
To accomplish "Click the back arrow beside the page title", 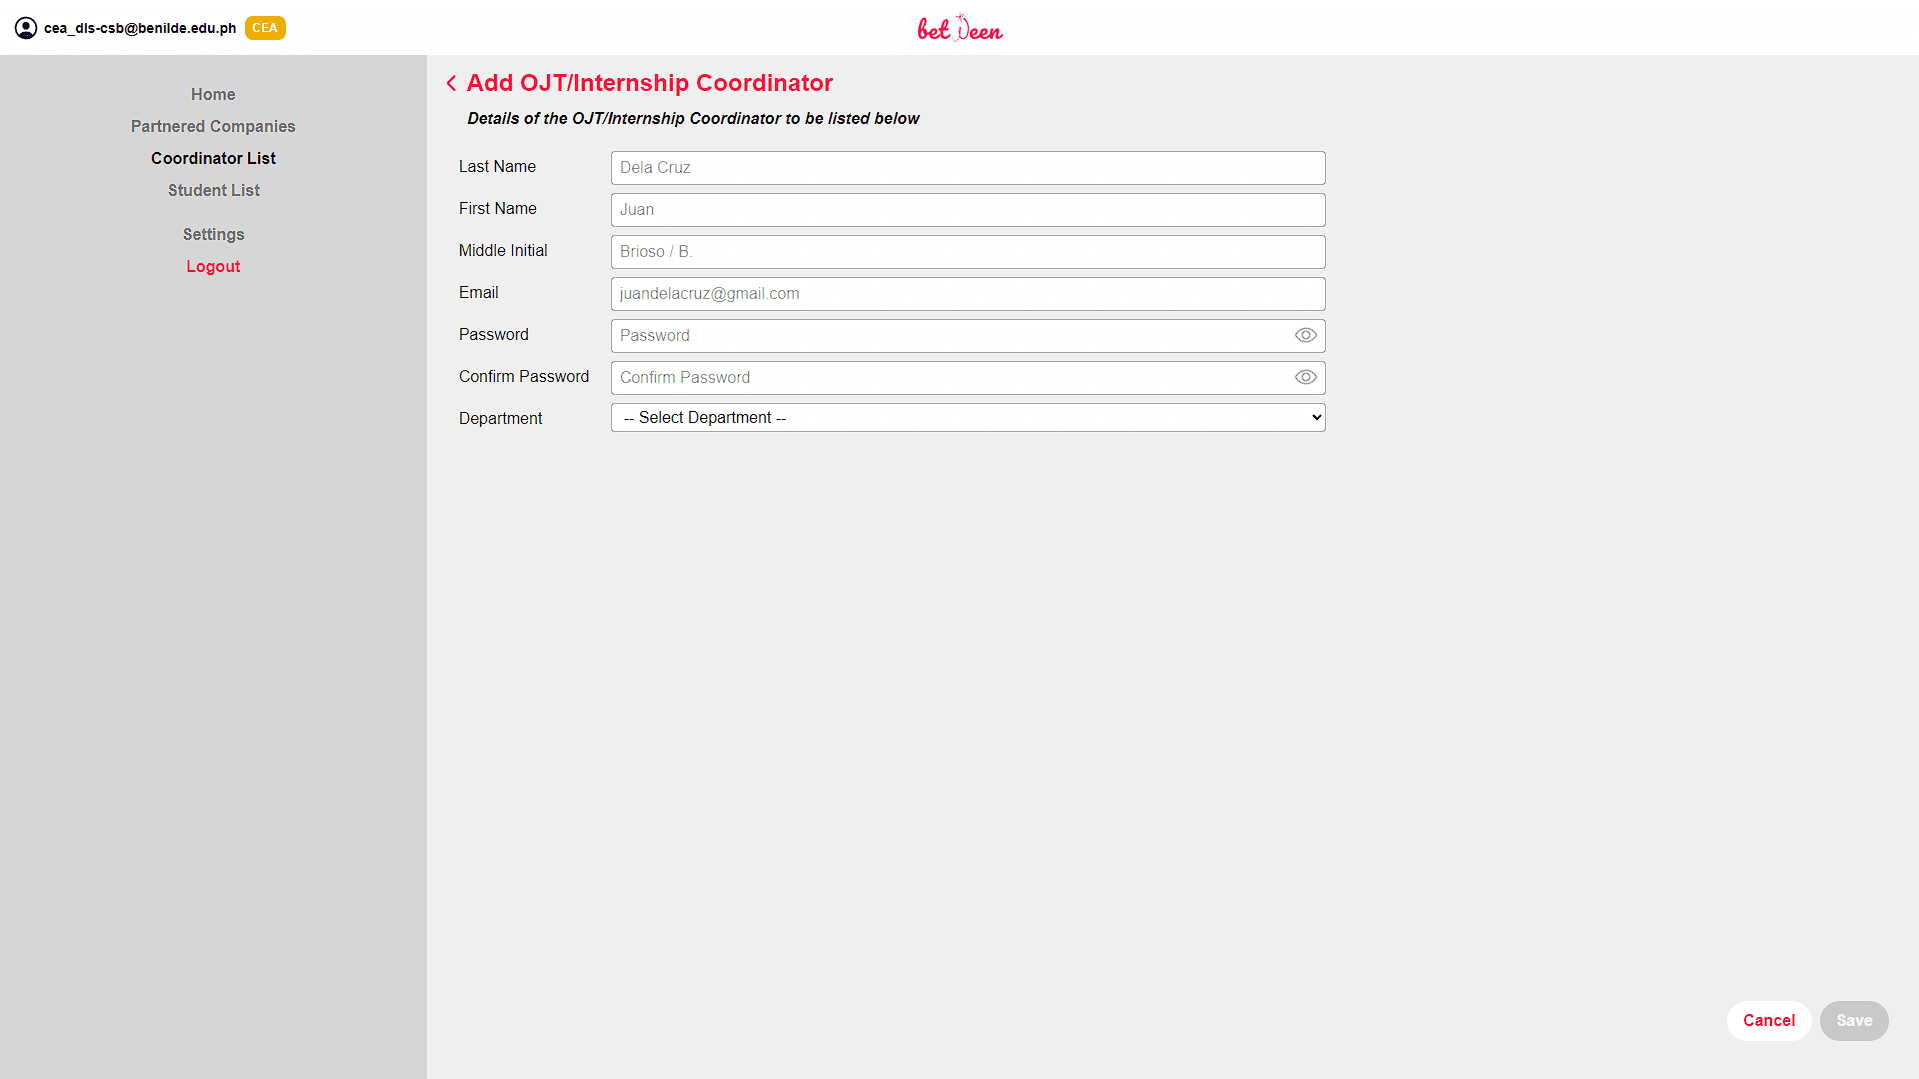I will (x=451, y=83).
